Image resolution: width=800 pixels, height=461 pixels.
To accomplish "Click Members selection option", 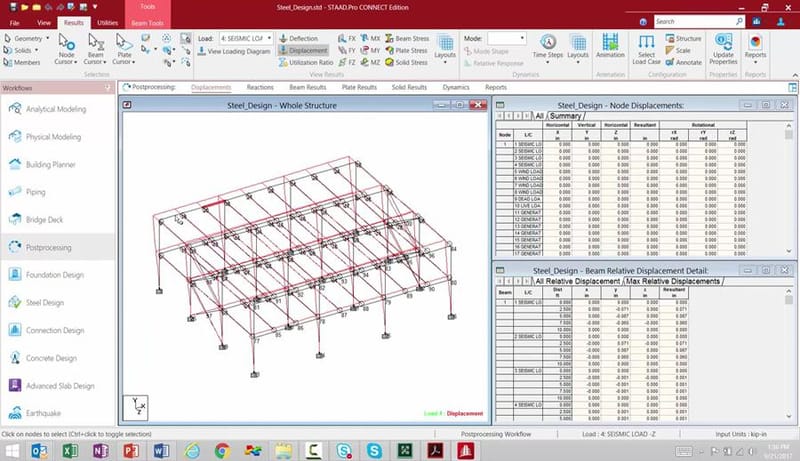I will [21, 62].
